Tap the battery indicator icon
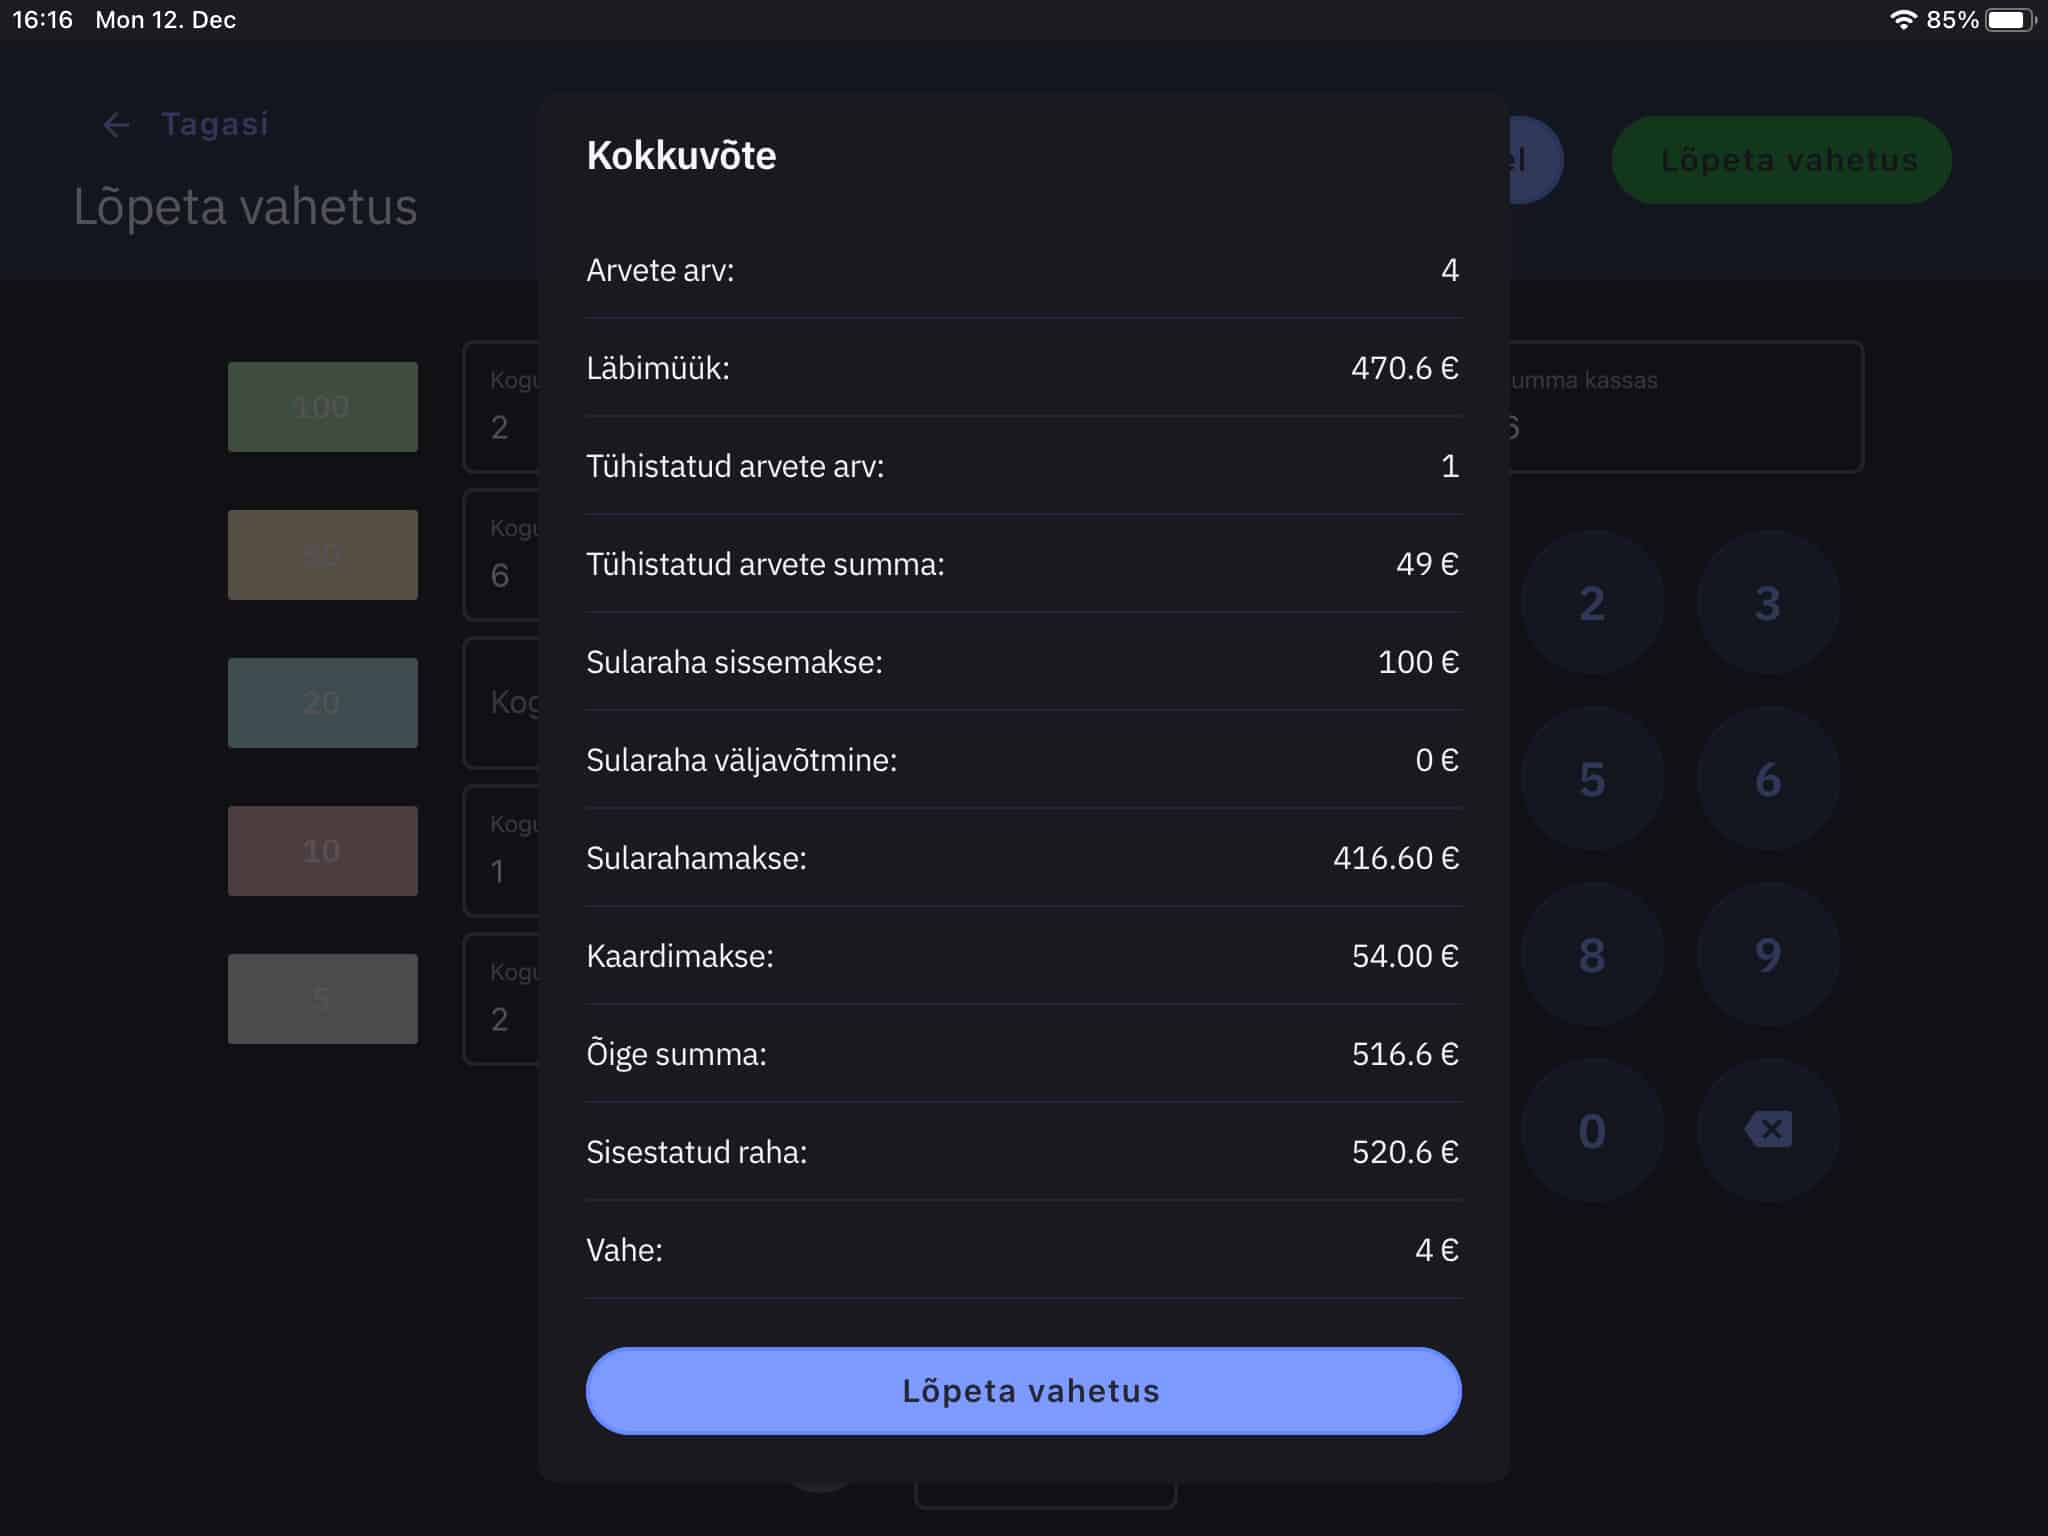Image resolution: width=2048 pixels, height=1536 pixels. [2008, 20]
